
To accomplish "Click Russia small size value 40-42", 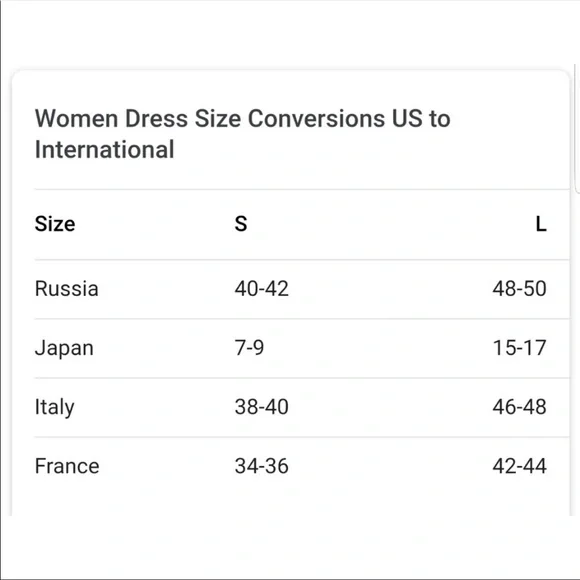I will pos(262,289).
